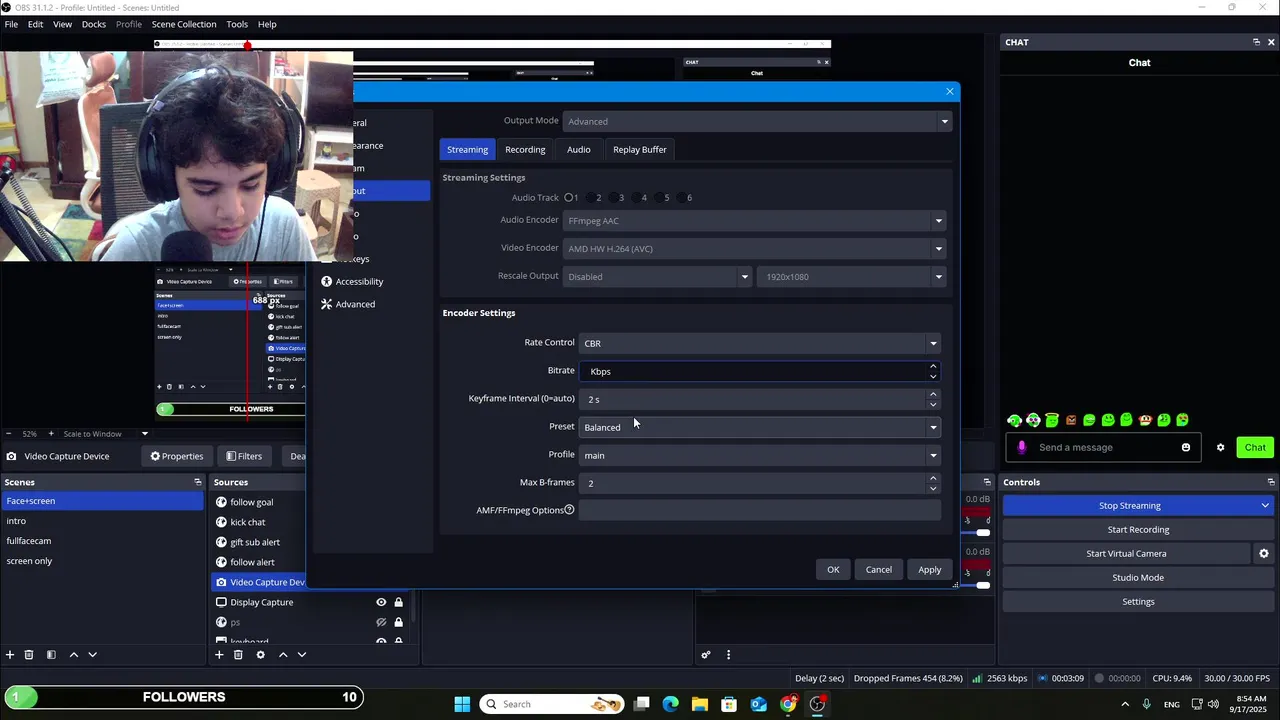Select audio track 6 radio button

pyautogui.click(x=681, y=198)
